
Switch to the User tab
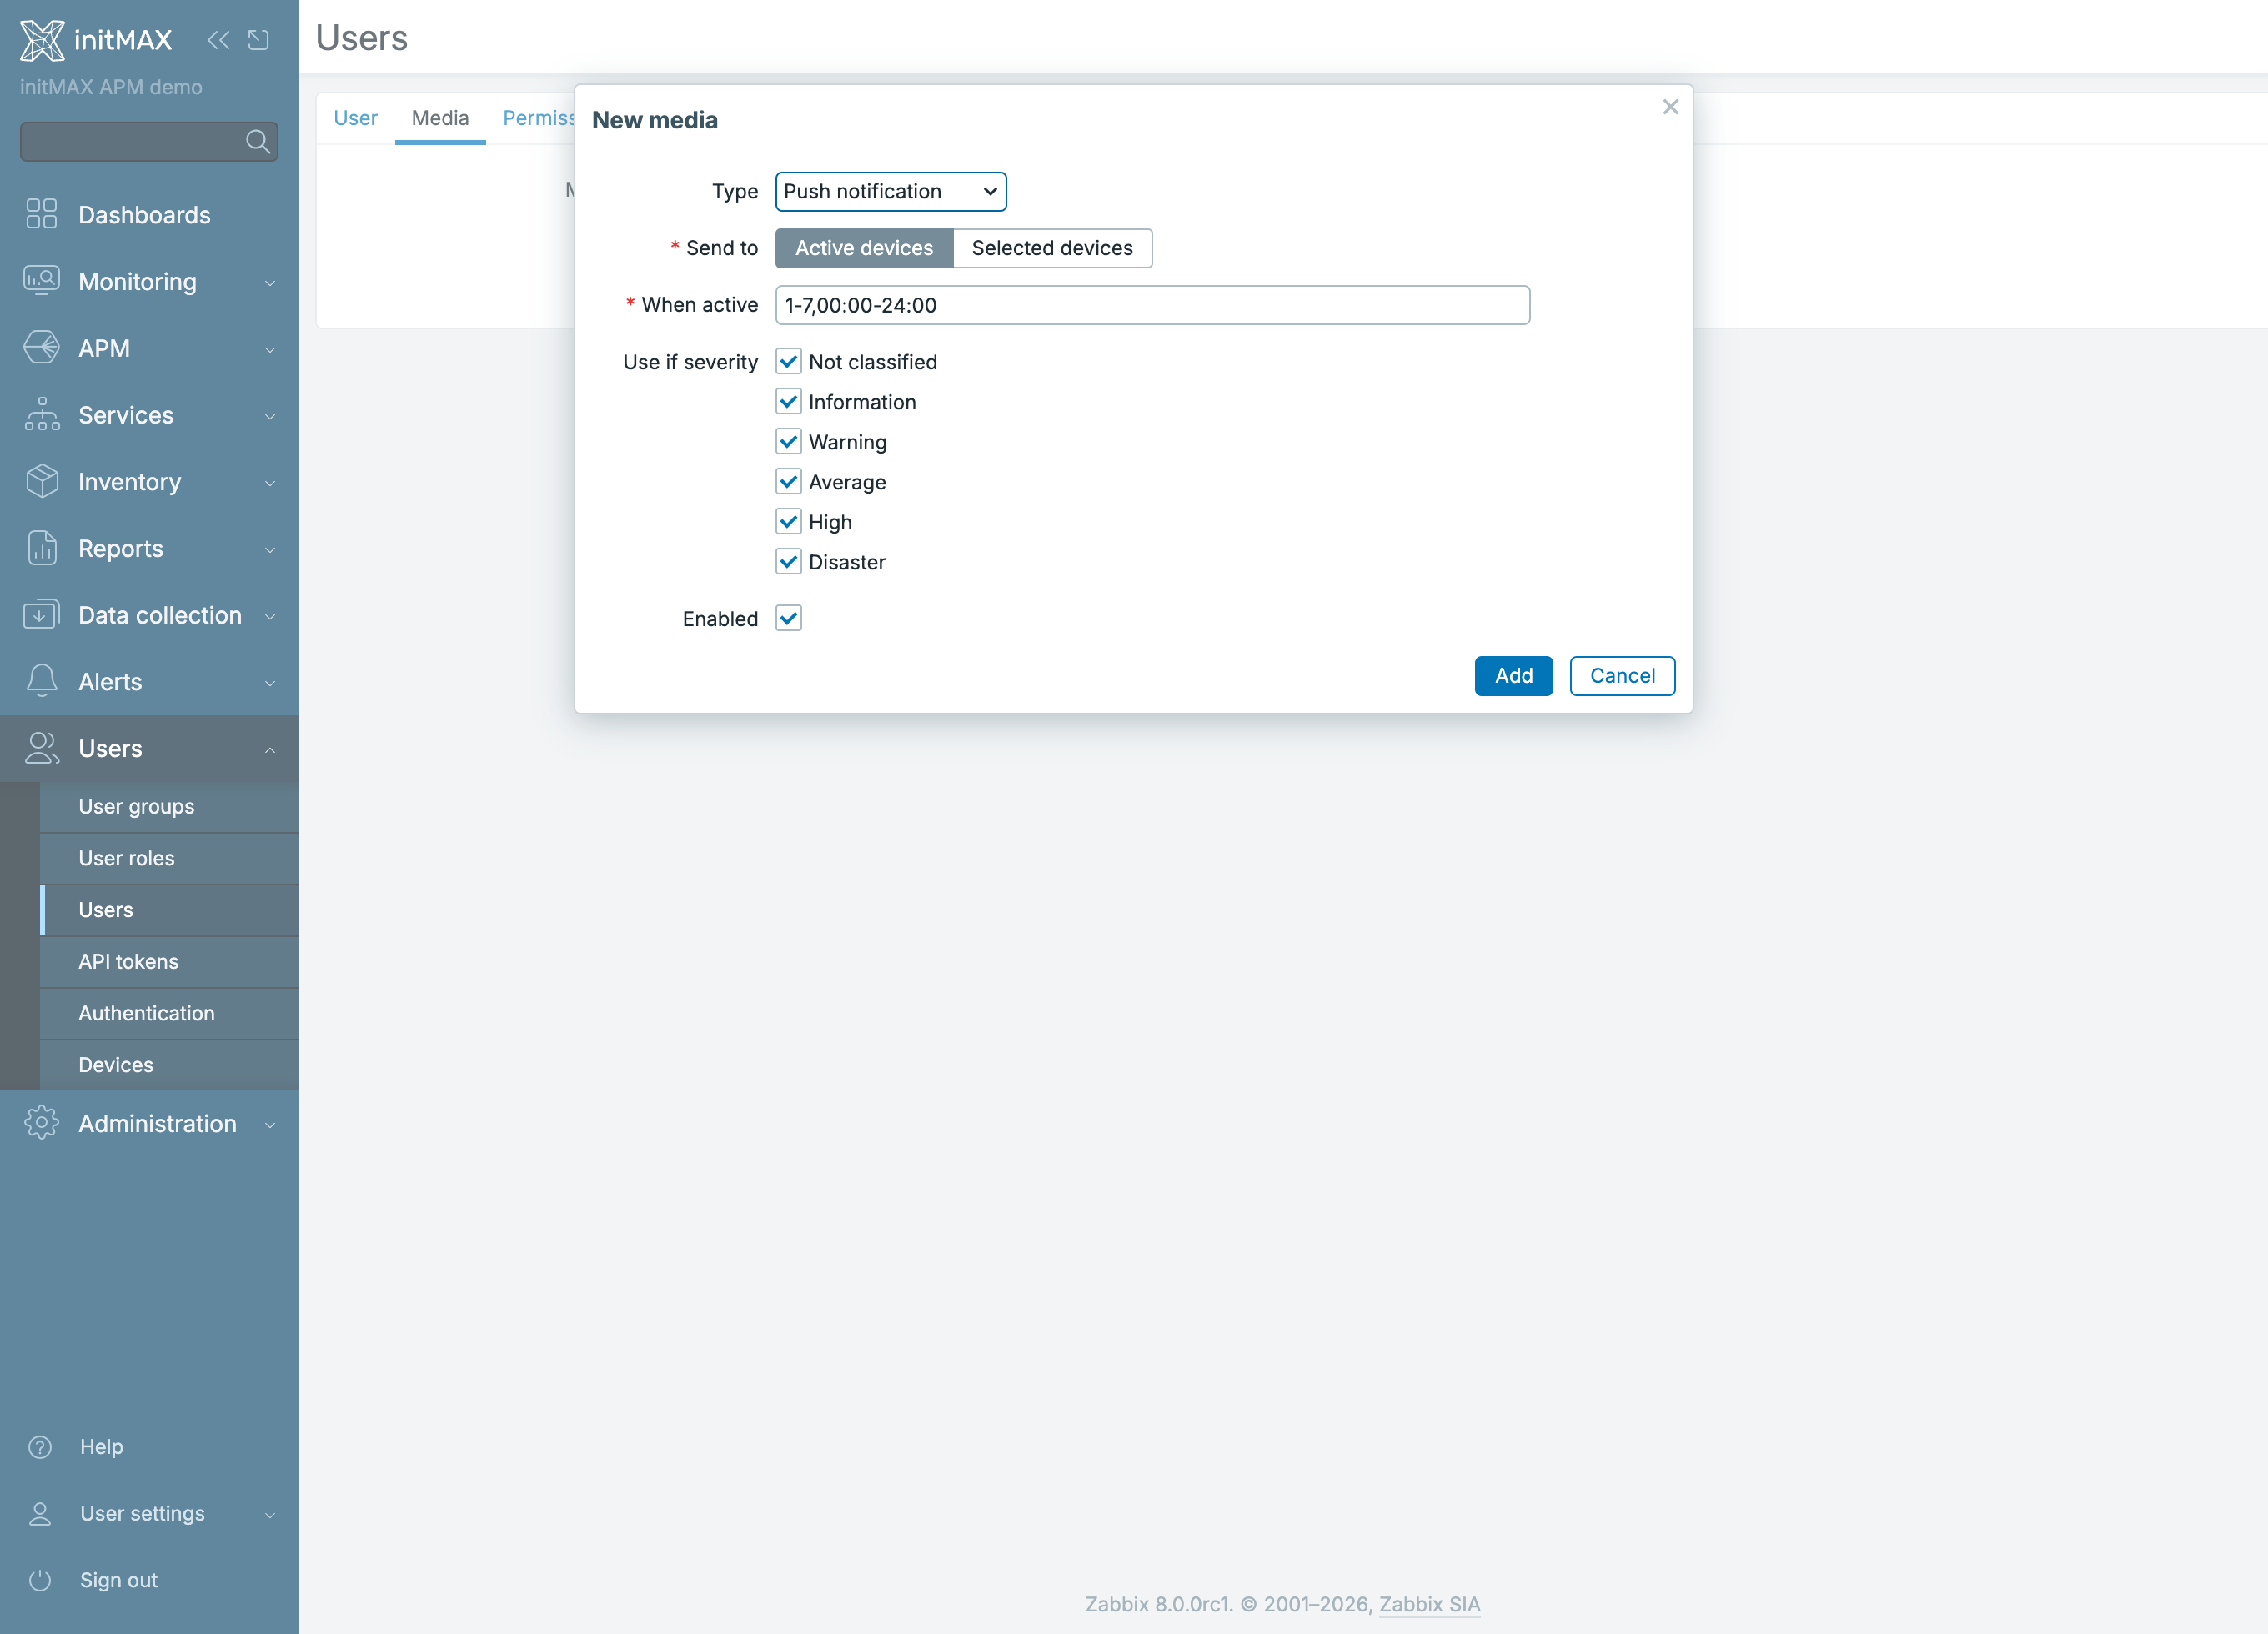[355, 118]
